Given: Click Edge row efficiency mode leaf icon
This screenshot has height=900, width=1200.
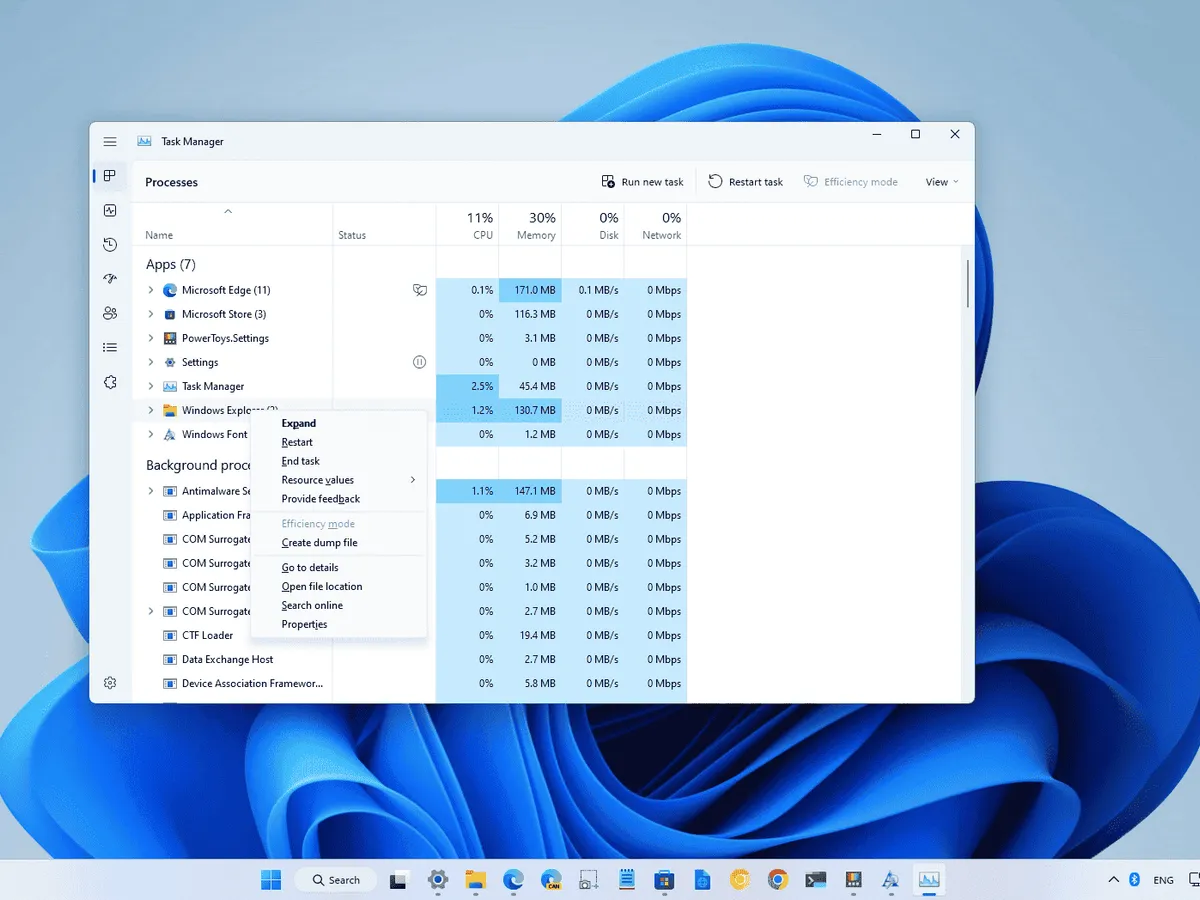Looking at the screenshot, I should point(420,290).
